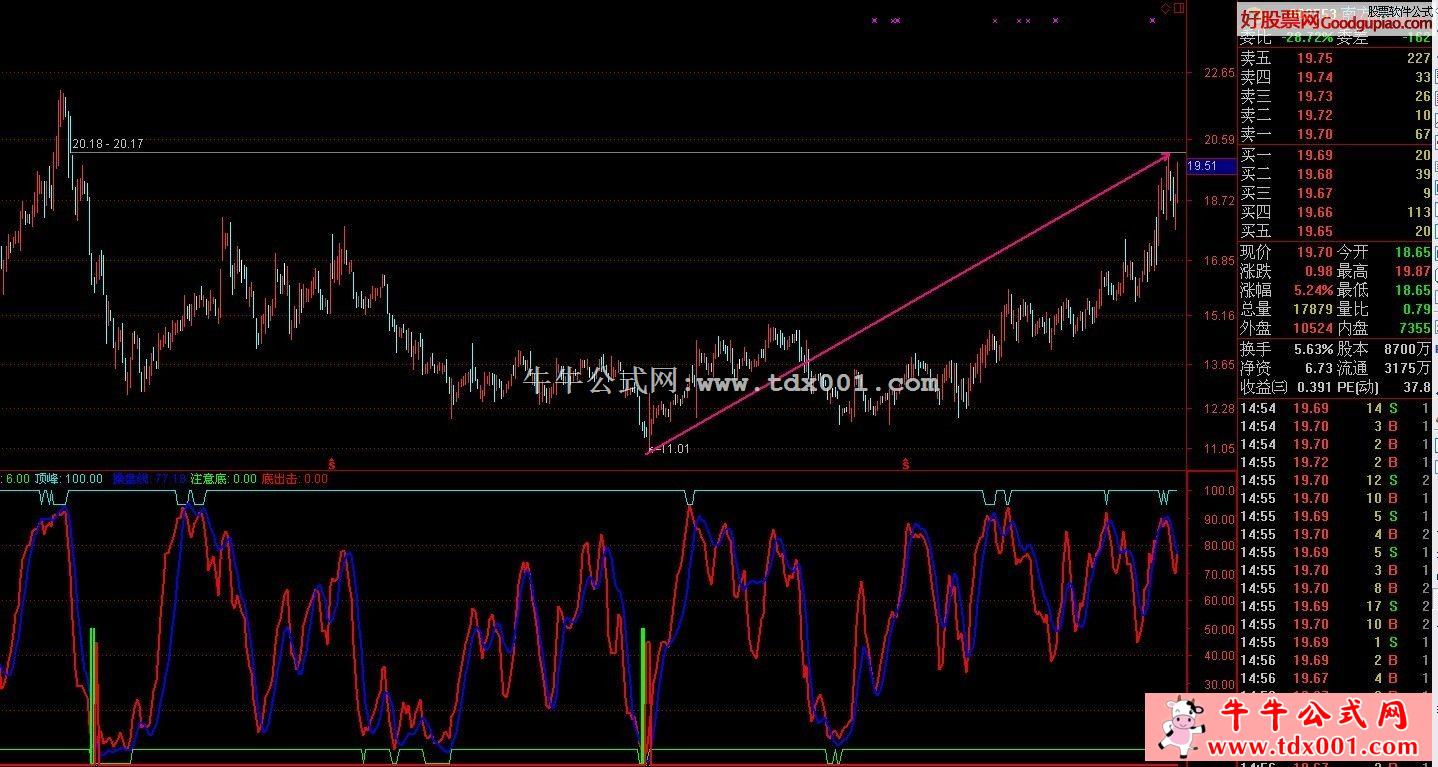Click the red S marker below the 11.01 low
The height and width of the screenshot is (767, 1438).
(x=906, y=463)
